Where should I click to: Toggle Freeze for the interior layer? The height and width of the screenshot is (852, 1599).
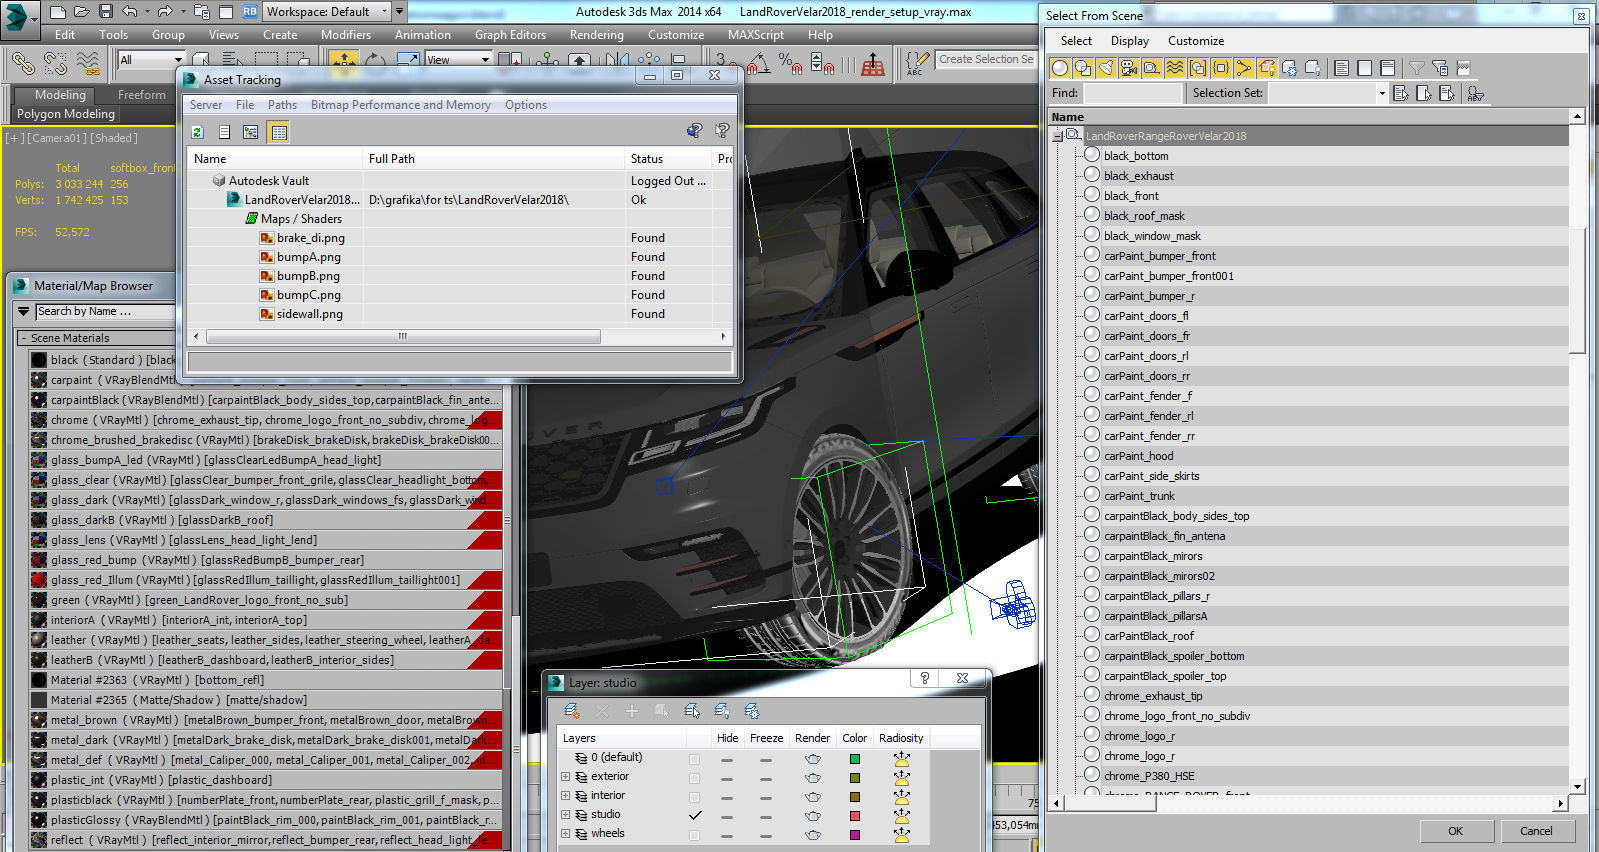(766, 797)
